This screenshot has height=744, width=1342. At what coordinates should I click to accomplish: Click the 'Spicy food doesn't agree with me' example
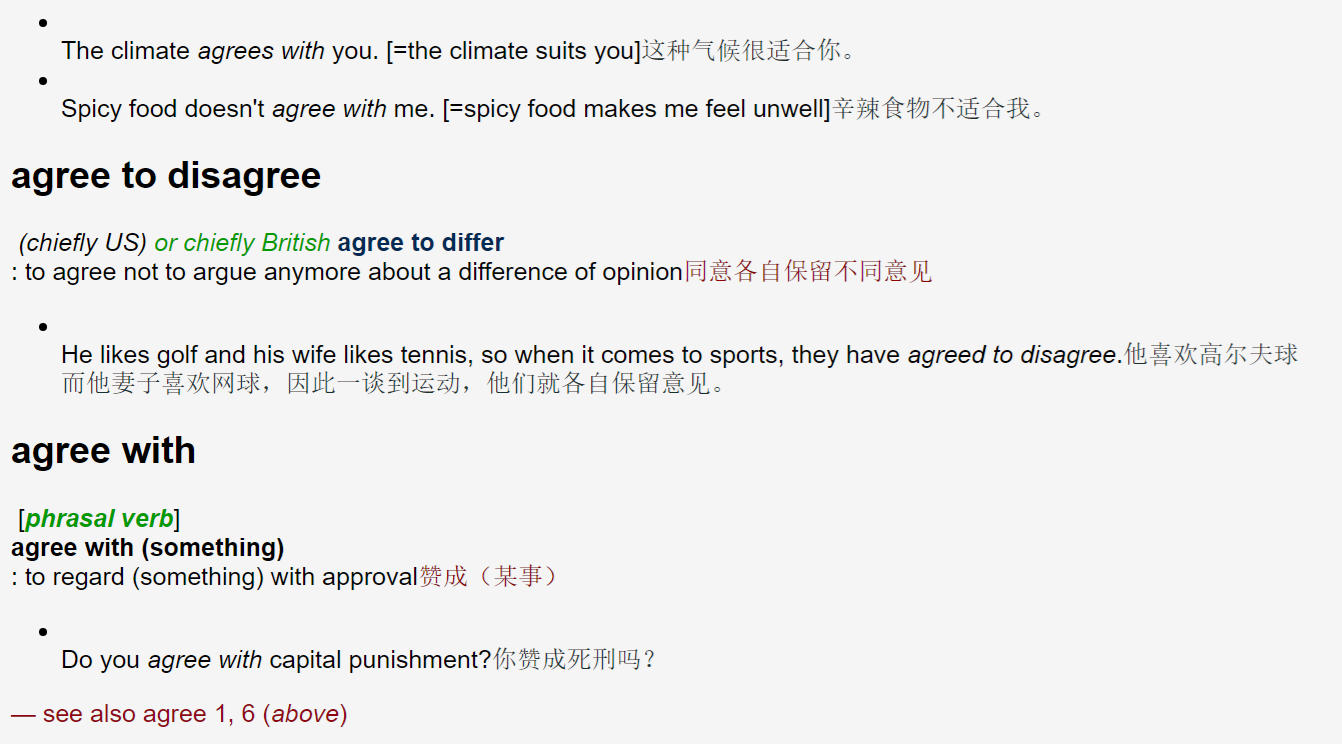[x=446, y=108]
